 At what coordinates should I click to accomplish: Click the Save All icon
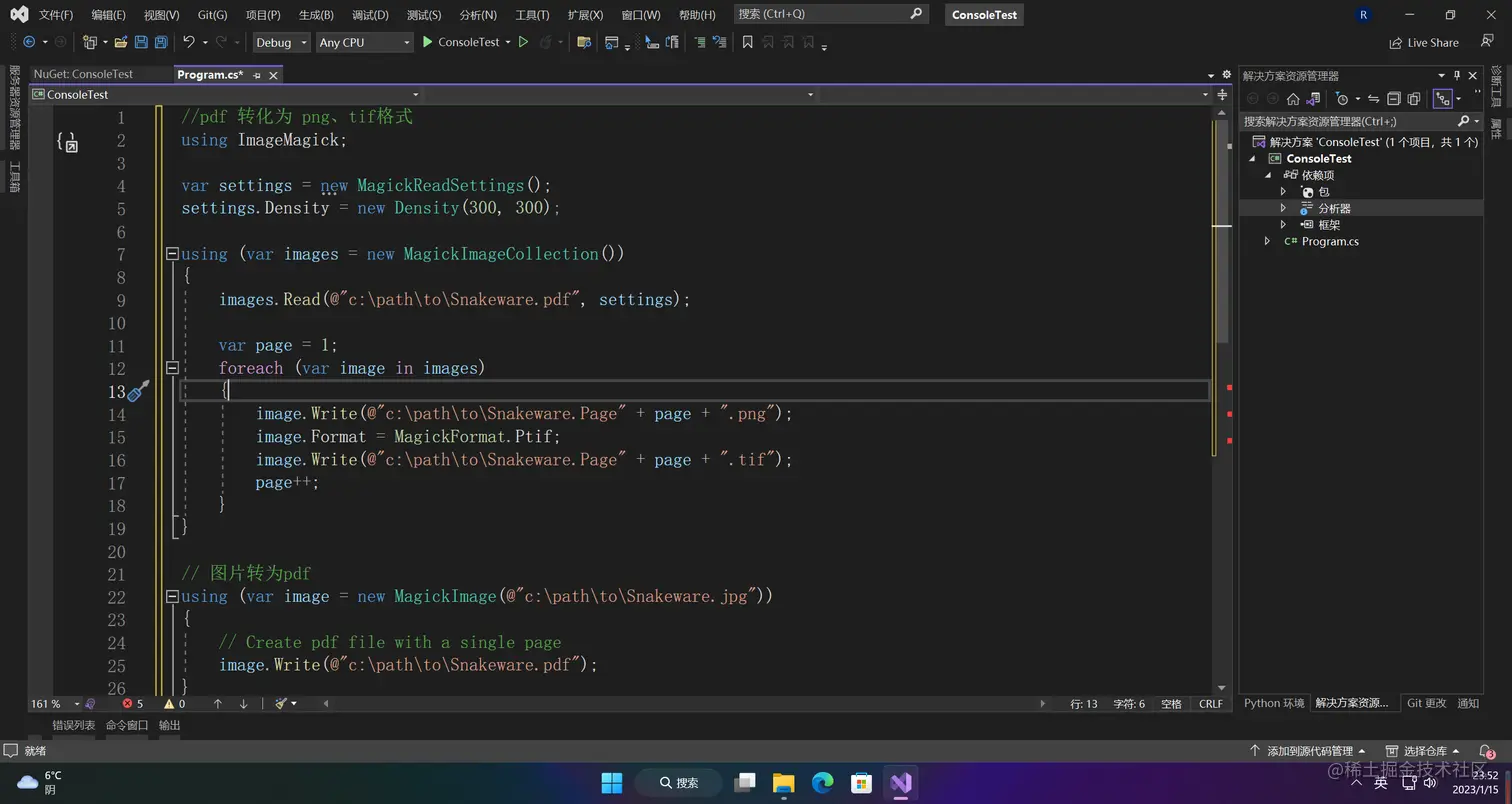pyautogui.click(x=161, y=42)
